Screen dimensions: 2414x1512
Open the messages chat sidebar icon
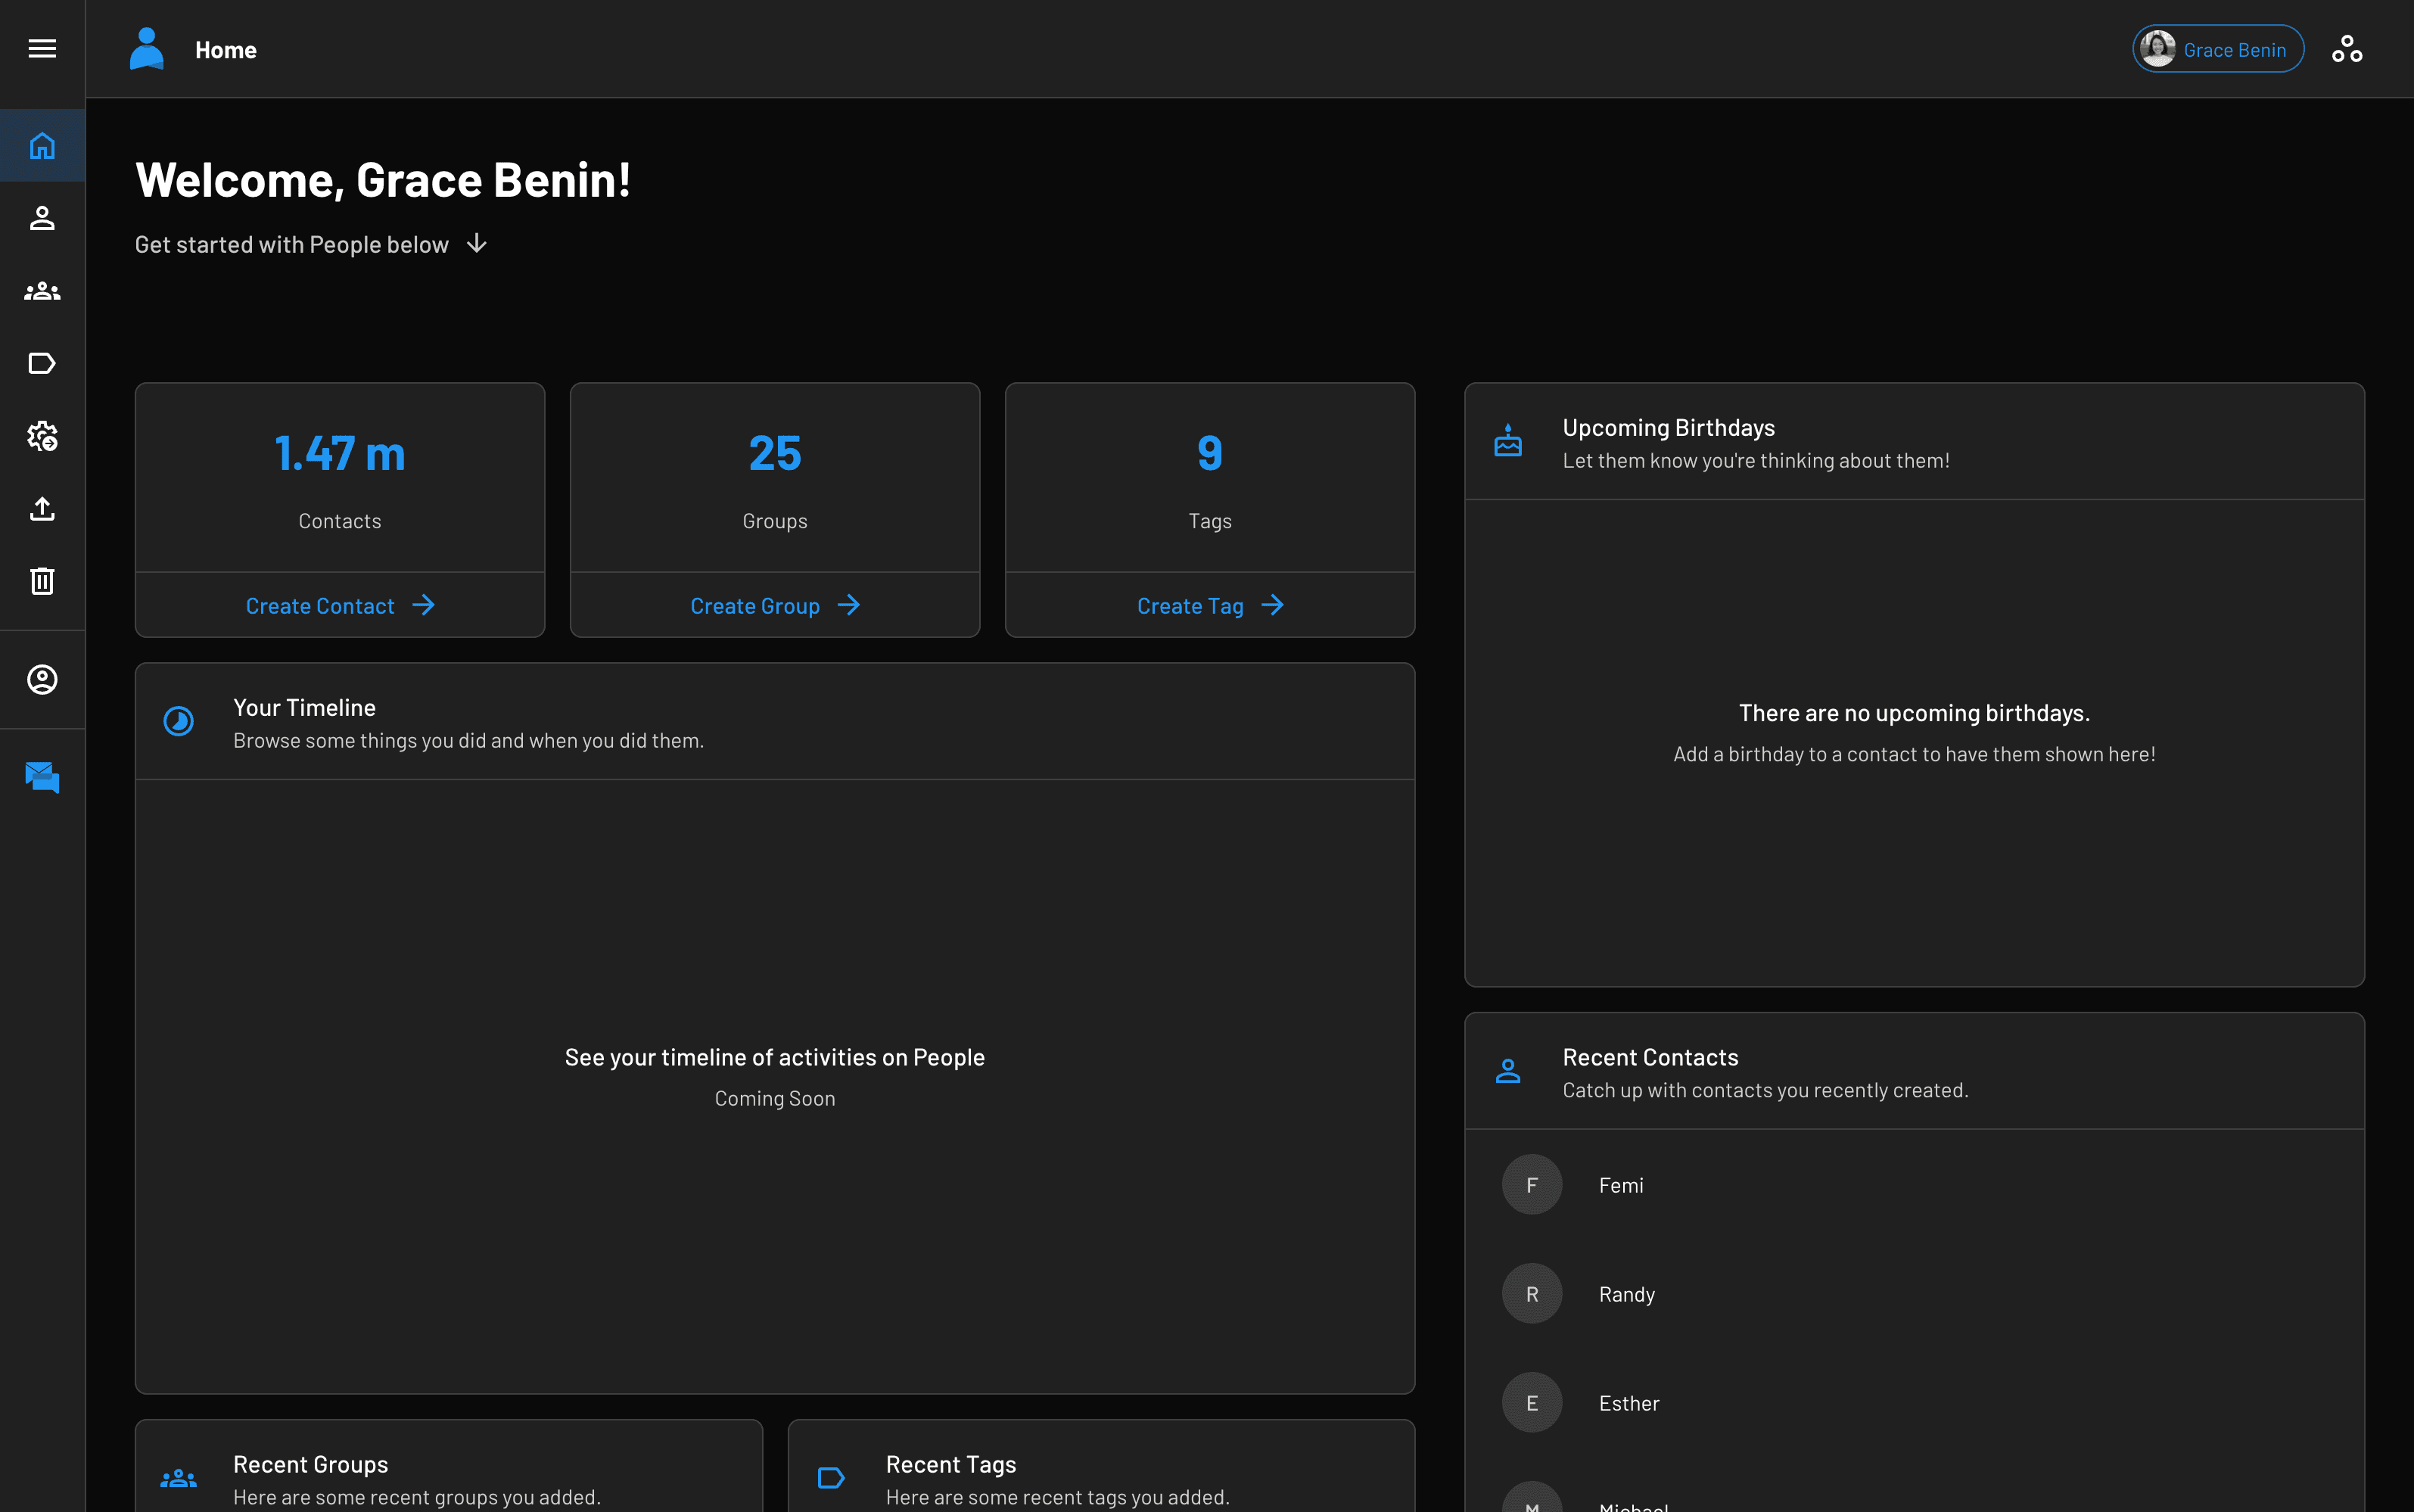coord(42,777)
